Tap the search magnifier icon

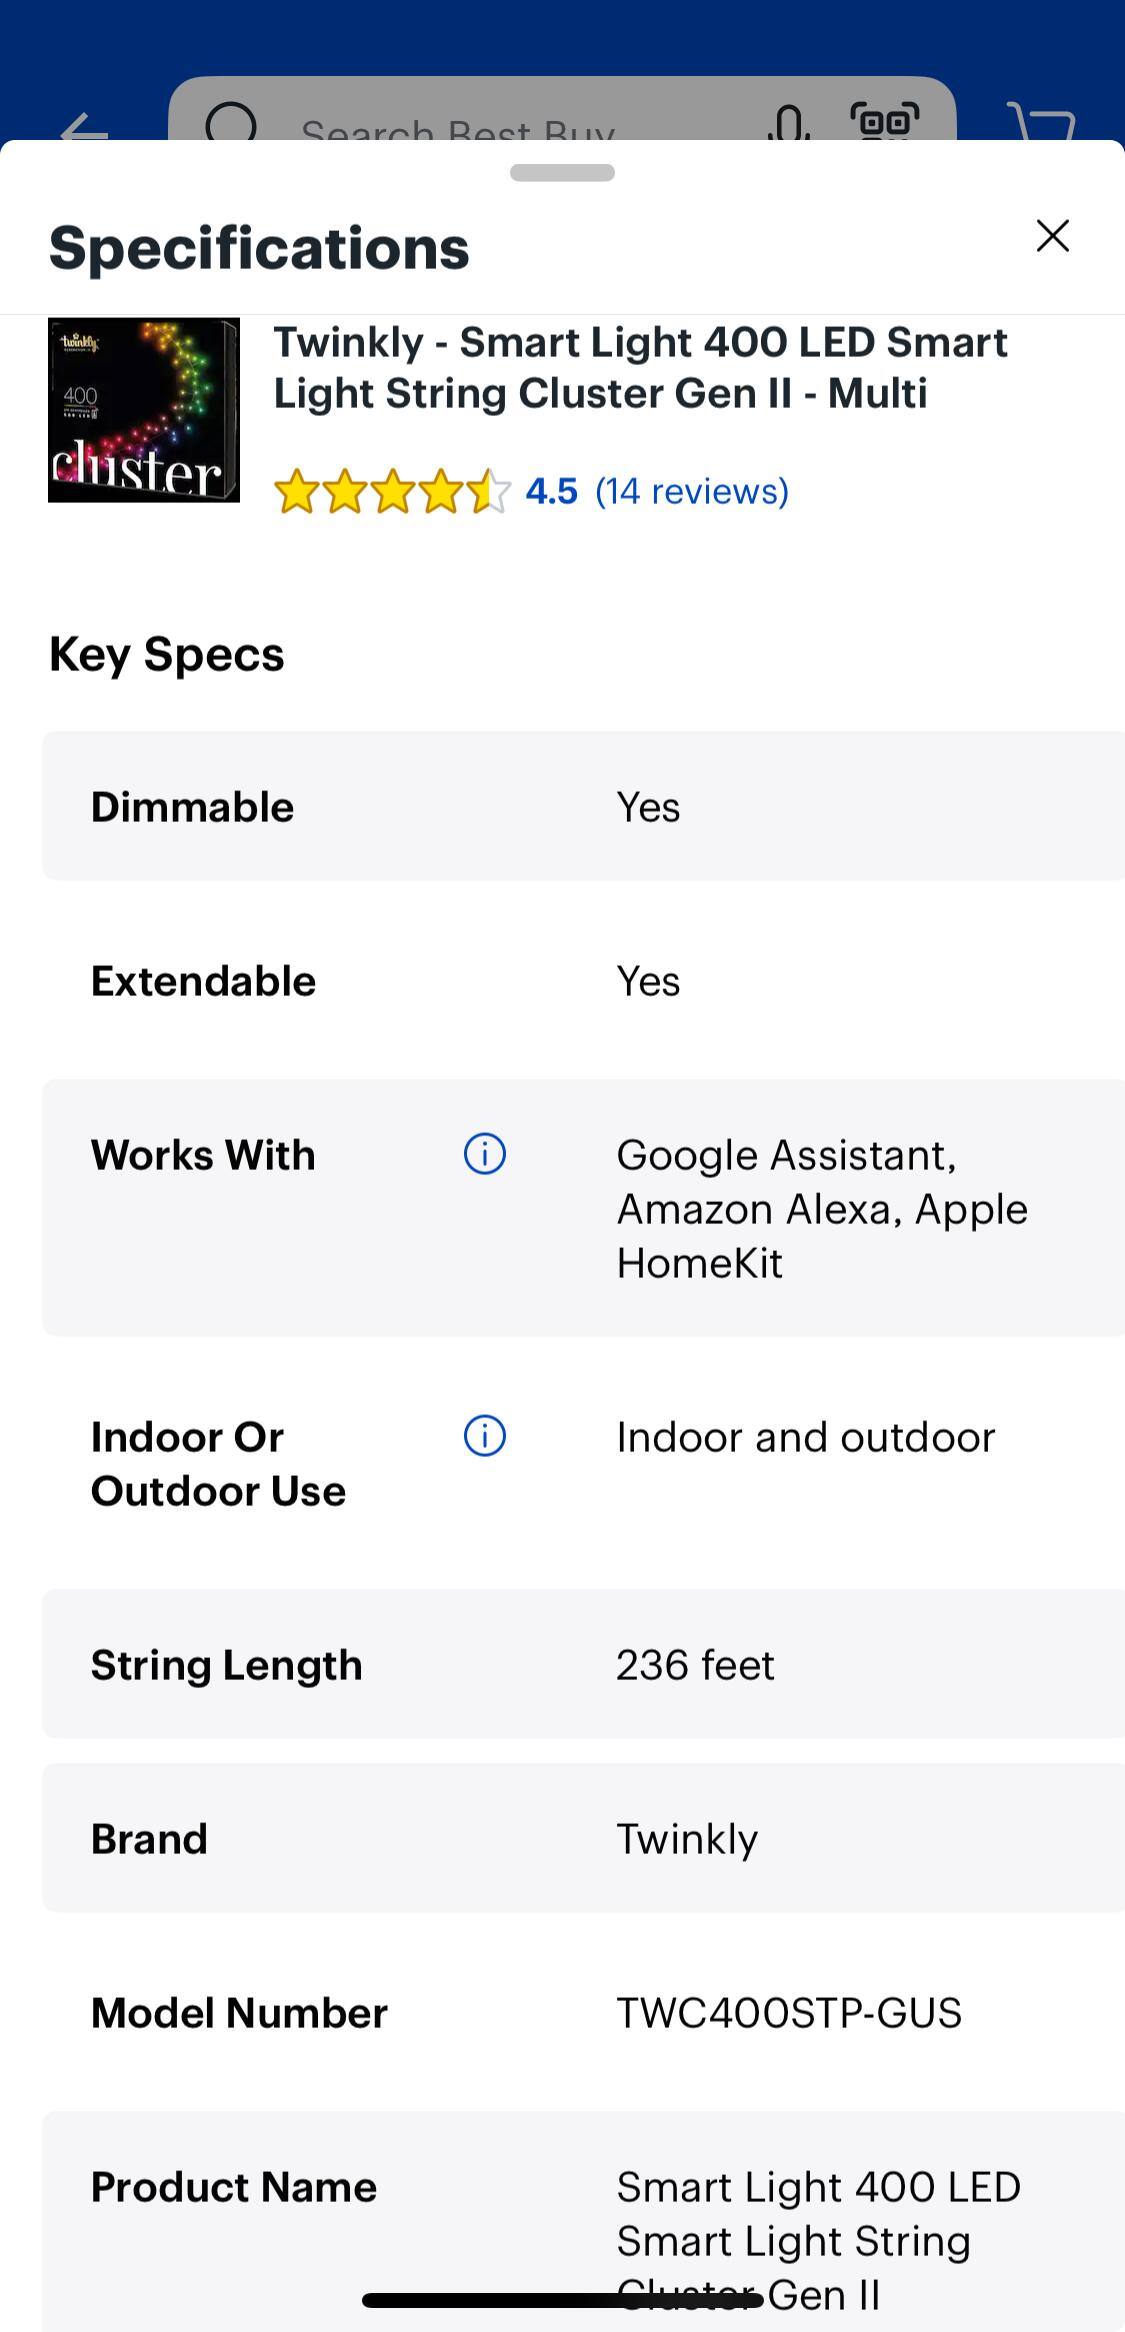pos(232,124)
